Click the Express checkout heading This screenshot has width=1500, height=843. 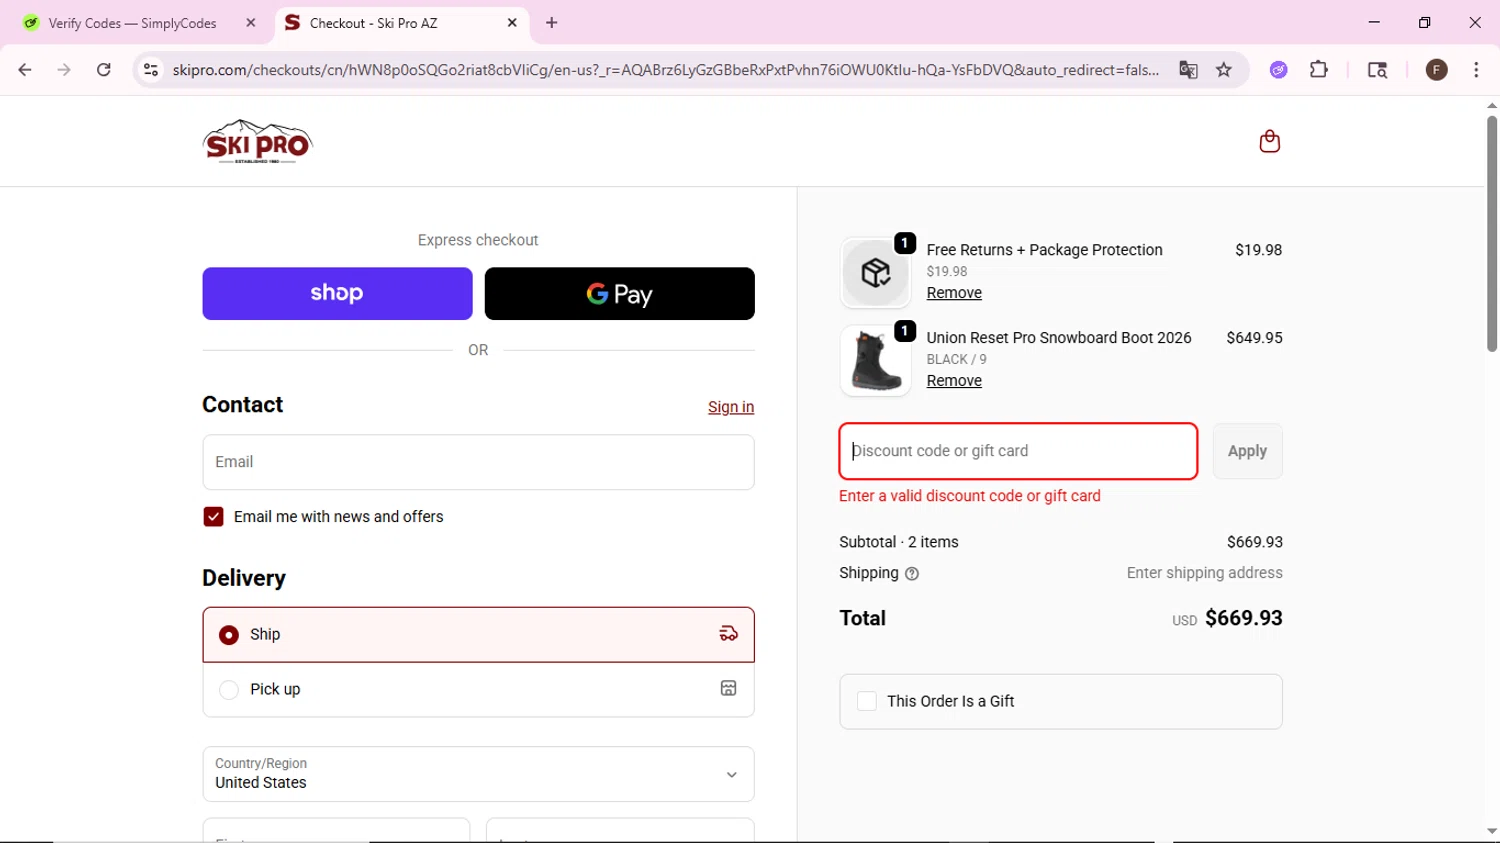[x=478, y=240]
